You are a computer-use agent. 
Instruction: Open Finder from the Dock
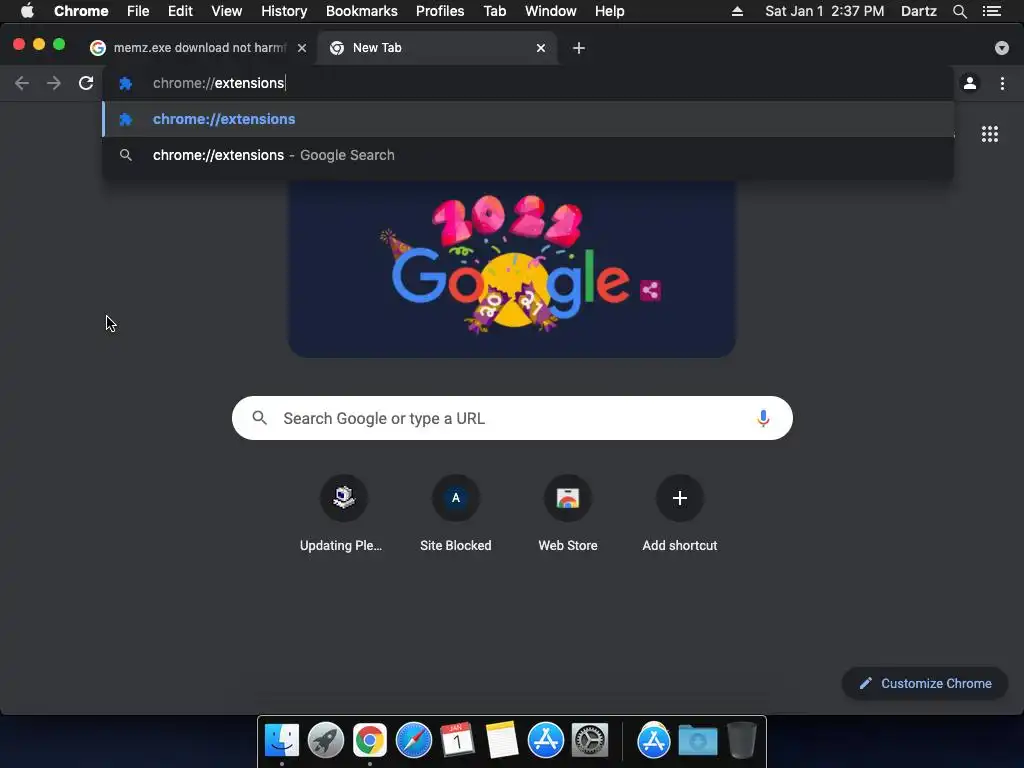(x=282, y=740)
